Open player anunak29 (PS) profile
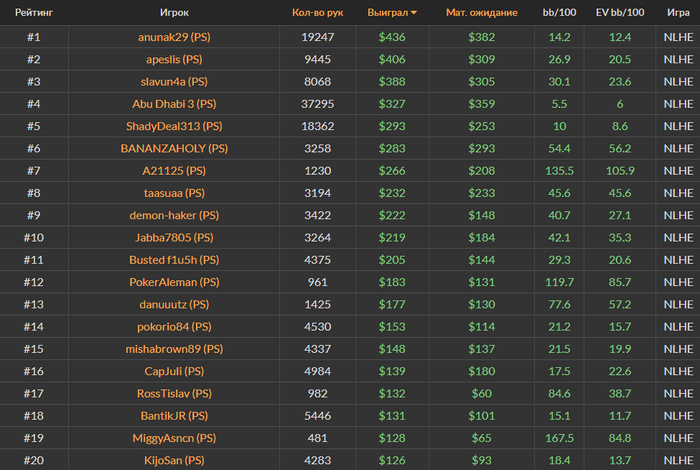 tap(174, 36)
